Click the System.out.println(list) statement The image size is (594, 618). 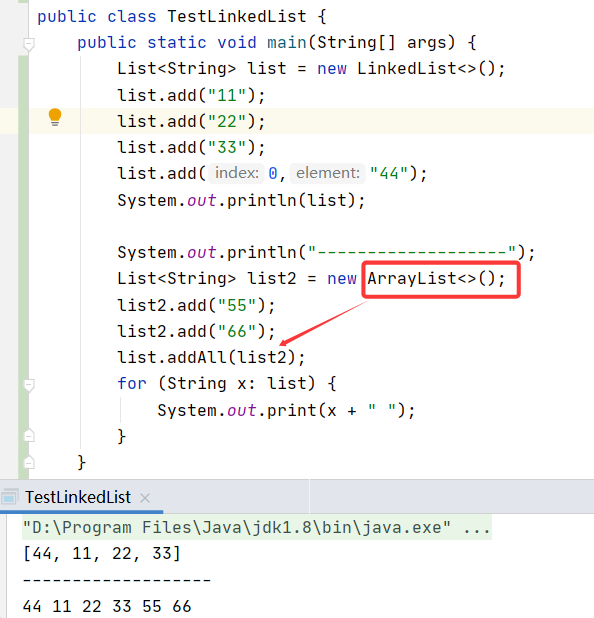point(241,200)
